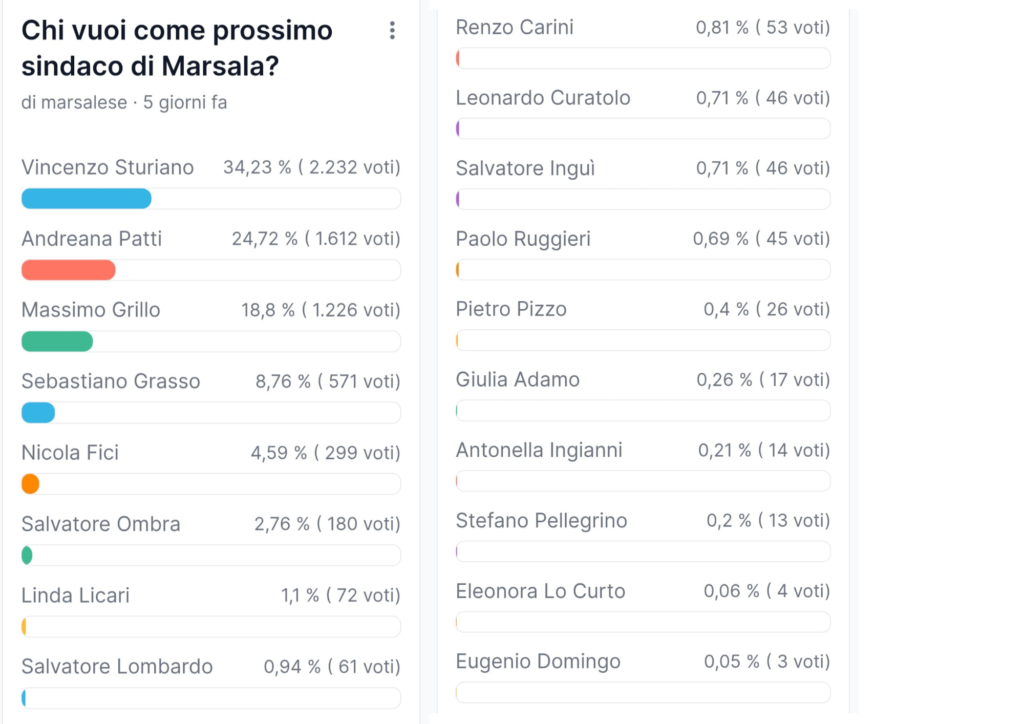Click the Massimo Grillo green result bar
Image resolution: width=1024 pixels, height=724 pixels.
(57, 341)
